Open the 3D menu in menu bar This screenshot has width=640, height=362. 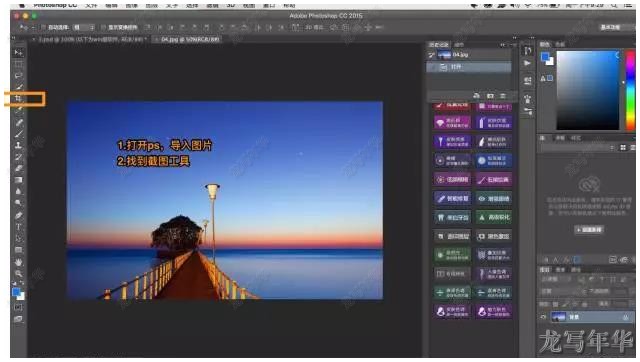pos(231,6)
